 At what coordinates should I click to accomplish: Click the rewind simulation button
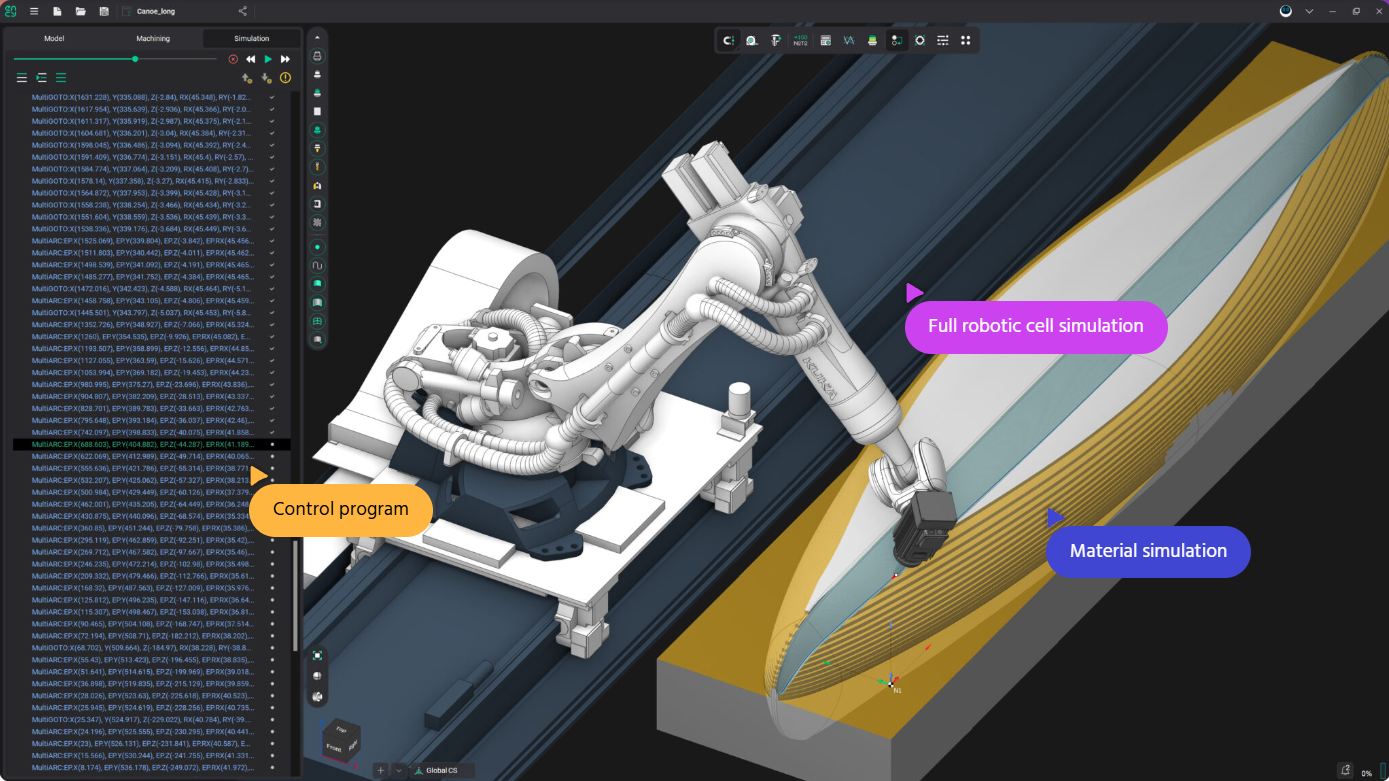(251, 59)
